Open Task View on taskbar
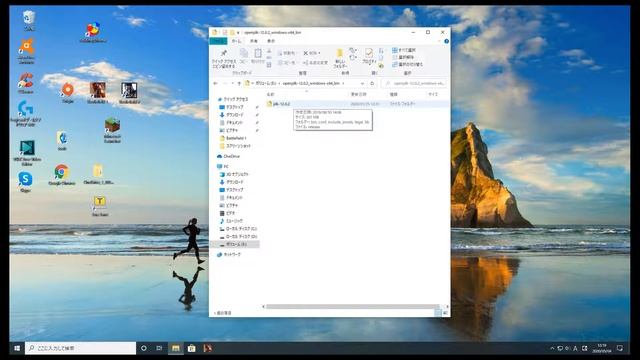The width and height of the screenshot is (640, 360). pyautogui.click(x=159, y=348)
